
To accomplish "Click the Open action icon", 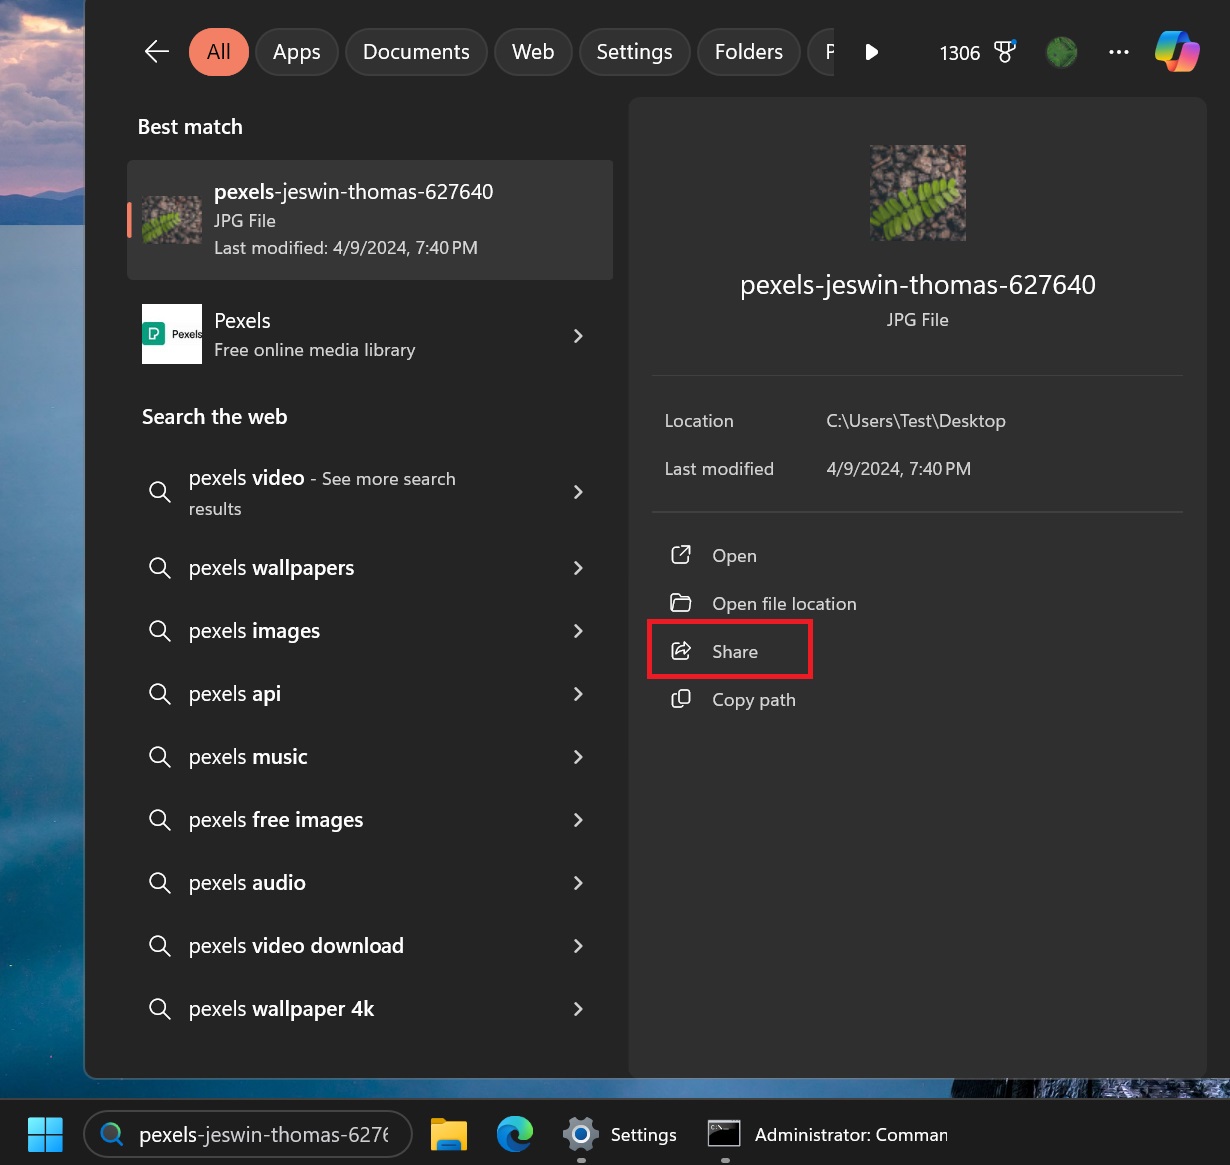I will [681, 555].
